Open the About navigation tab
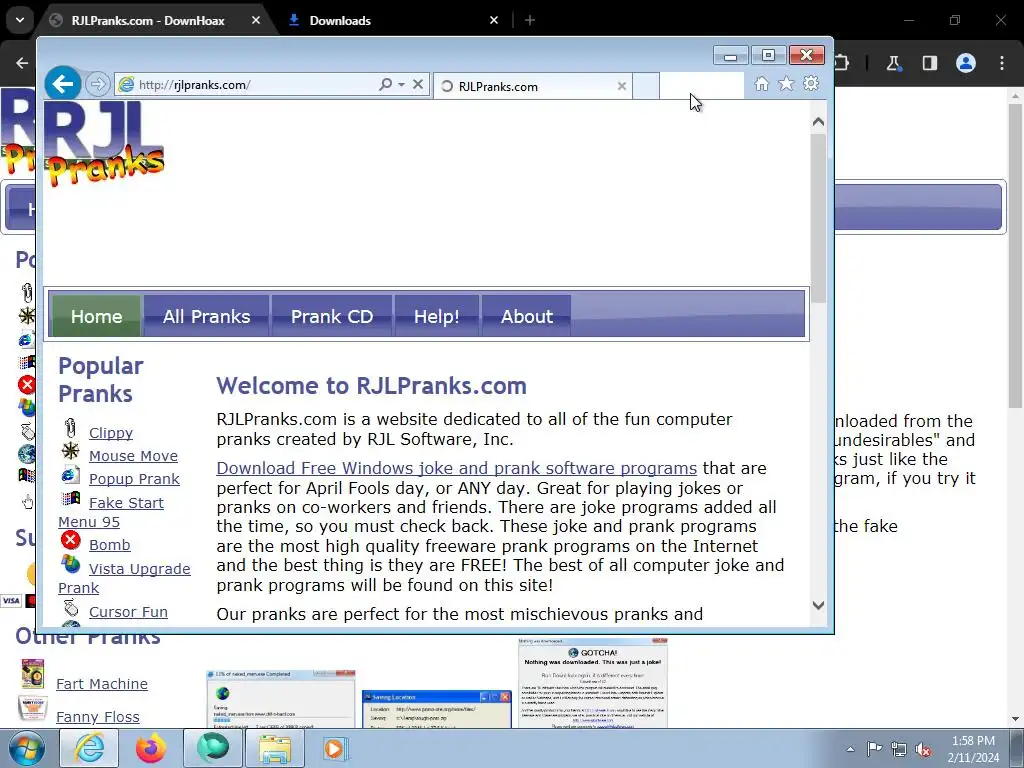Screen dimensions: 1024x768 coord(526,316)
